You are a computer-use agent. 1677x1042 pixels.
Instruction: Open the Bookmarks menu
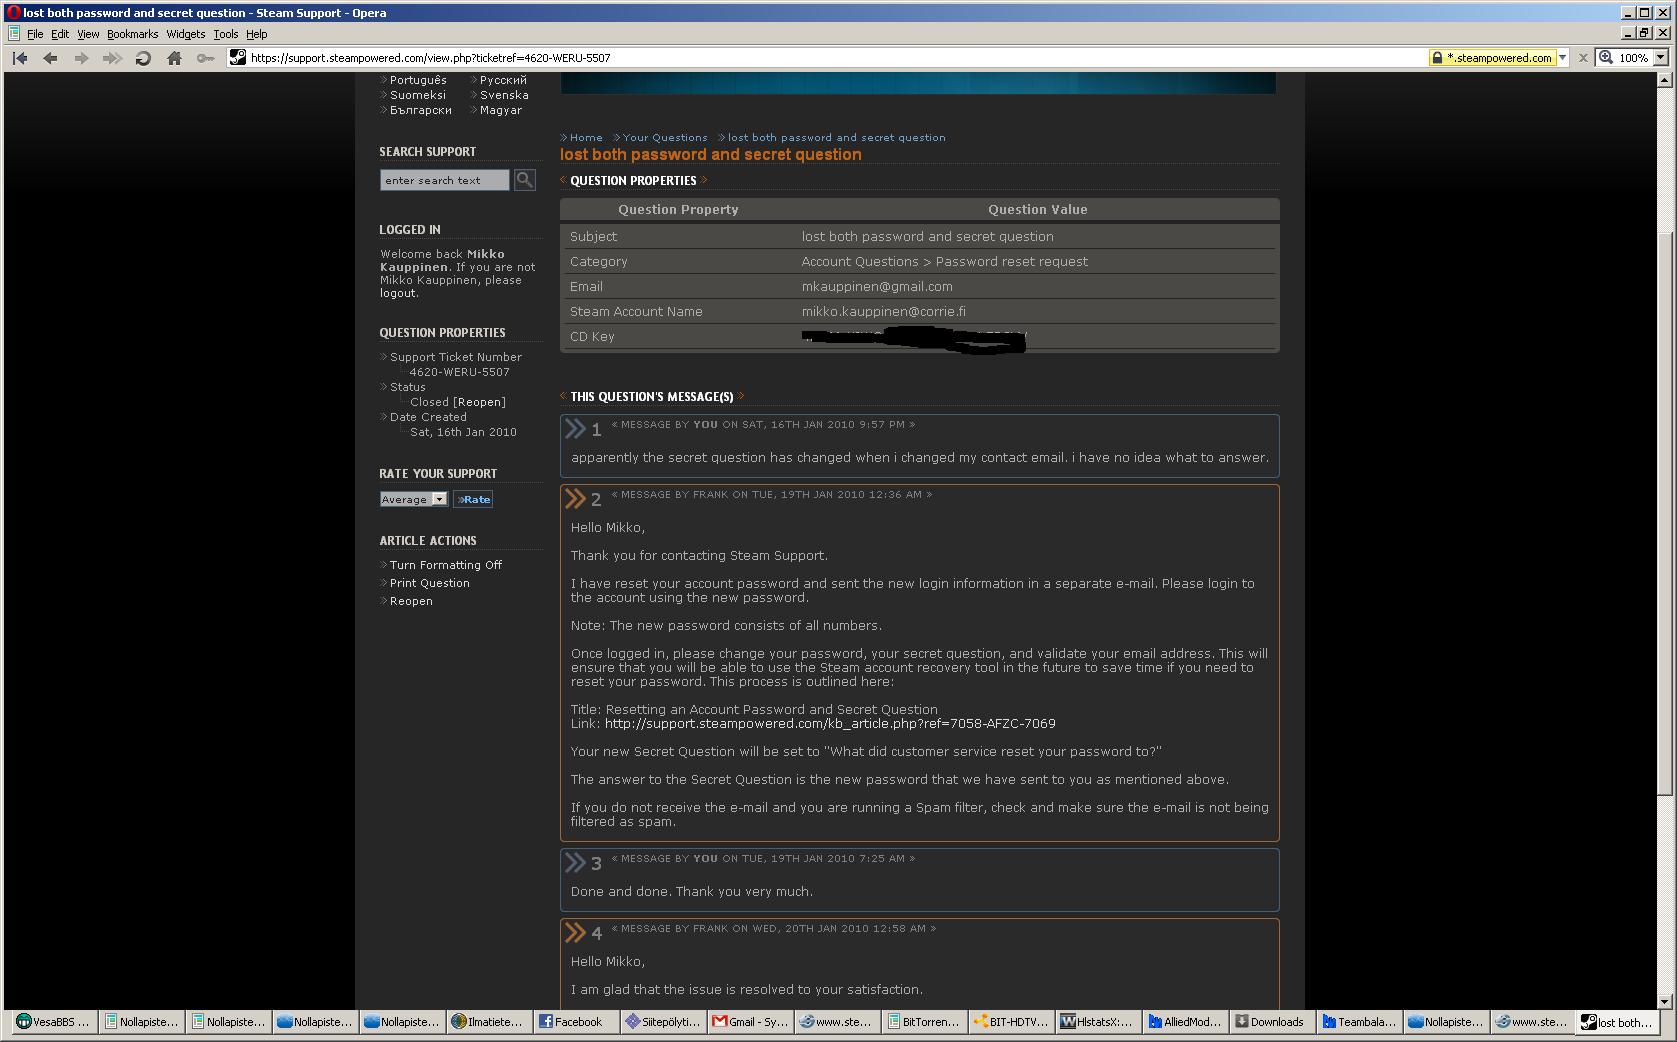tap(132, 34)
